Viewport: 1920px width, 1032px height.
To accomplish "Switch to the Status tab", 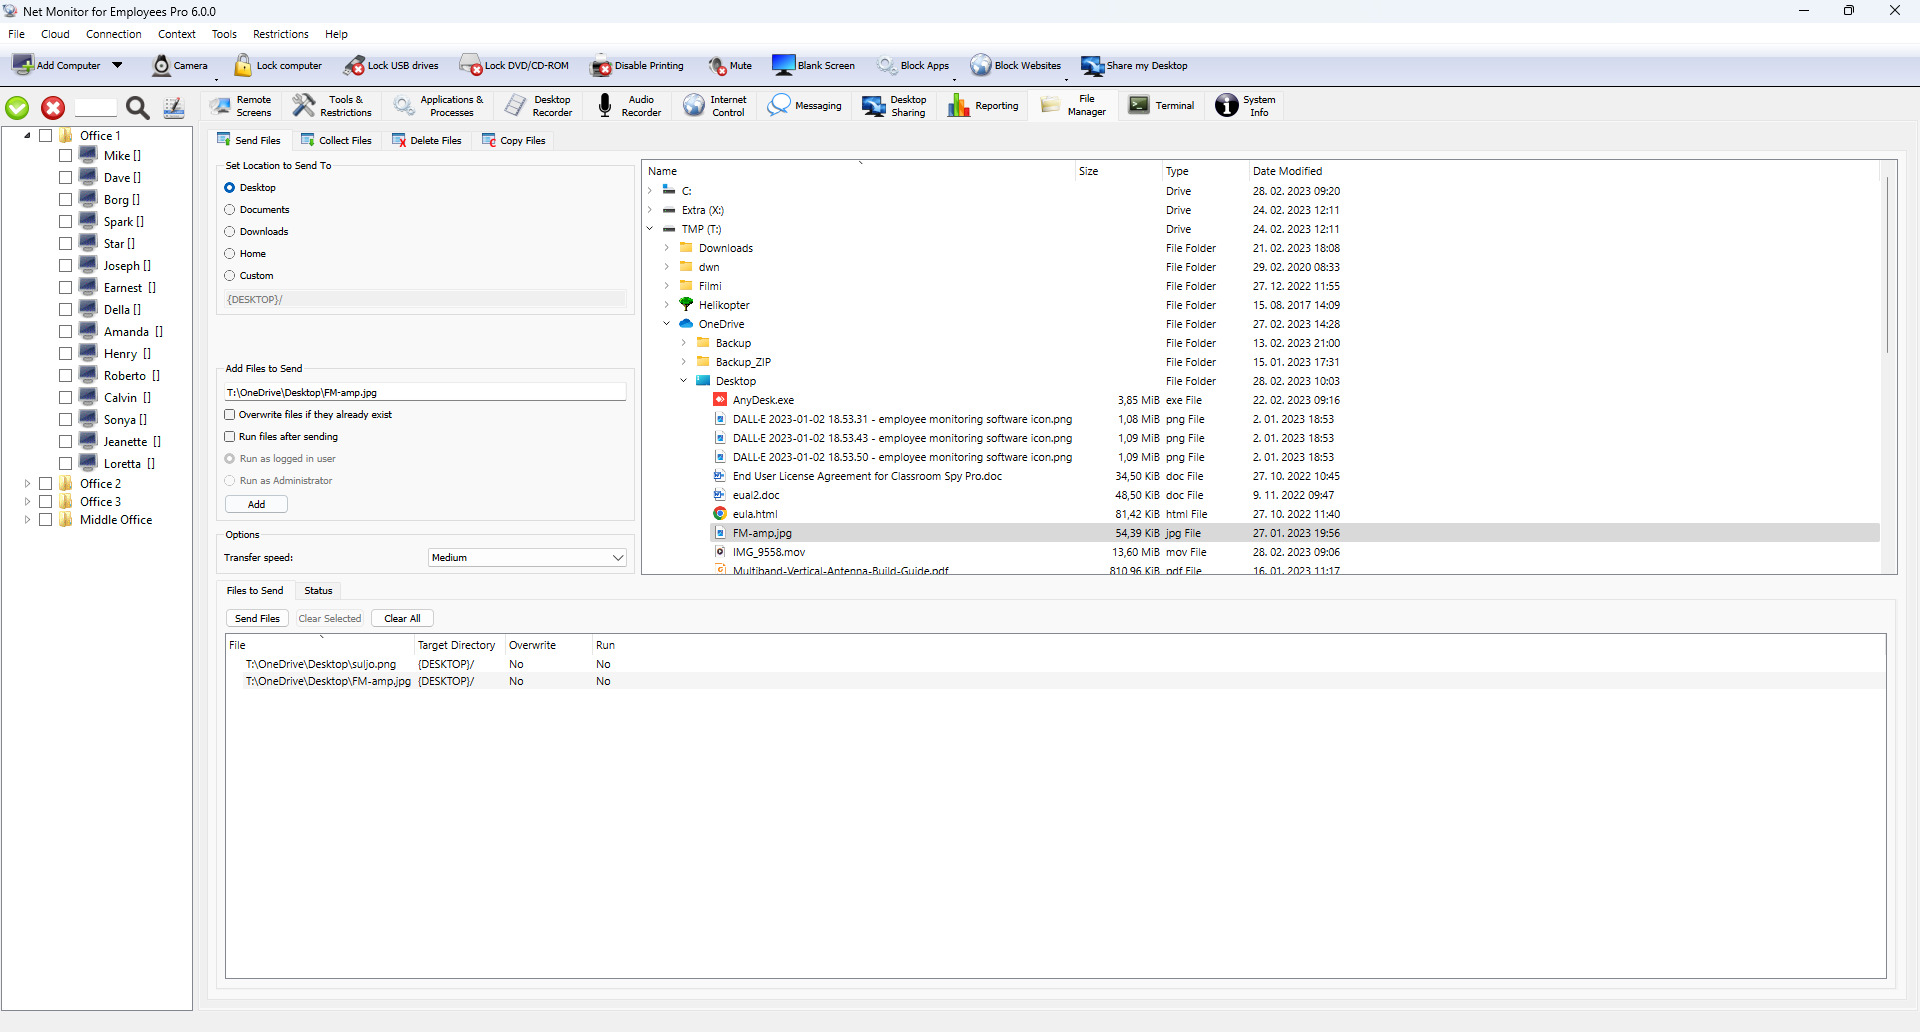I will [x=318, y=591].
